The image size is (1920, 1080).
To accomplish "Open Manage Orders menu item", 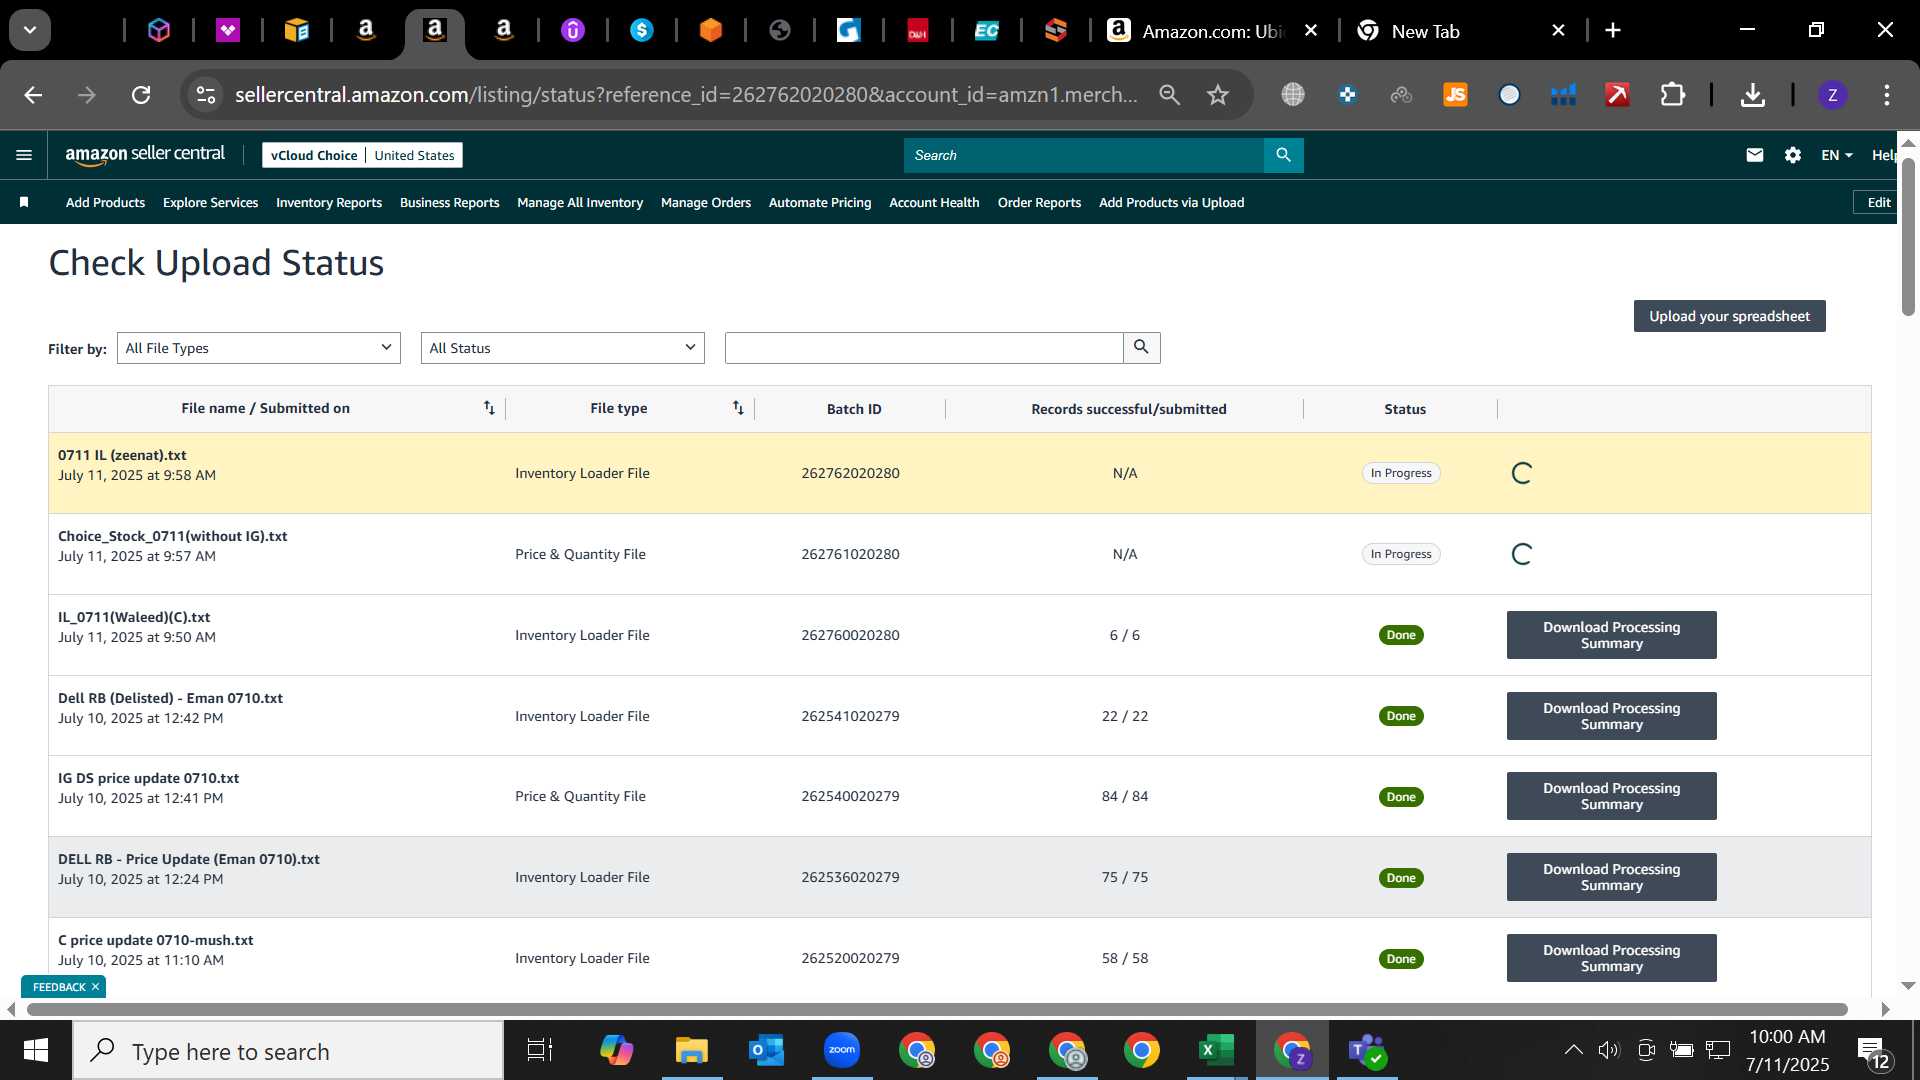I will [x=706, y=202].
